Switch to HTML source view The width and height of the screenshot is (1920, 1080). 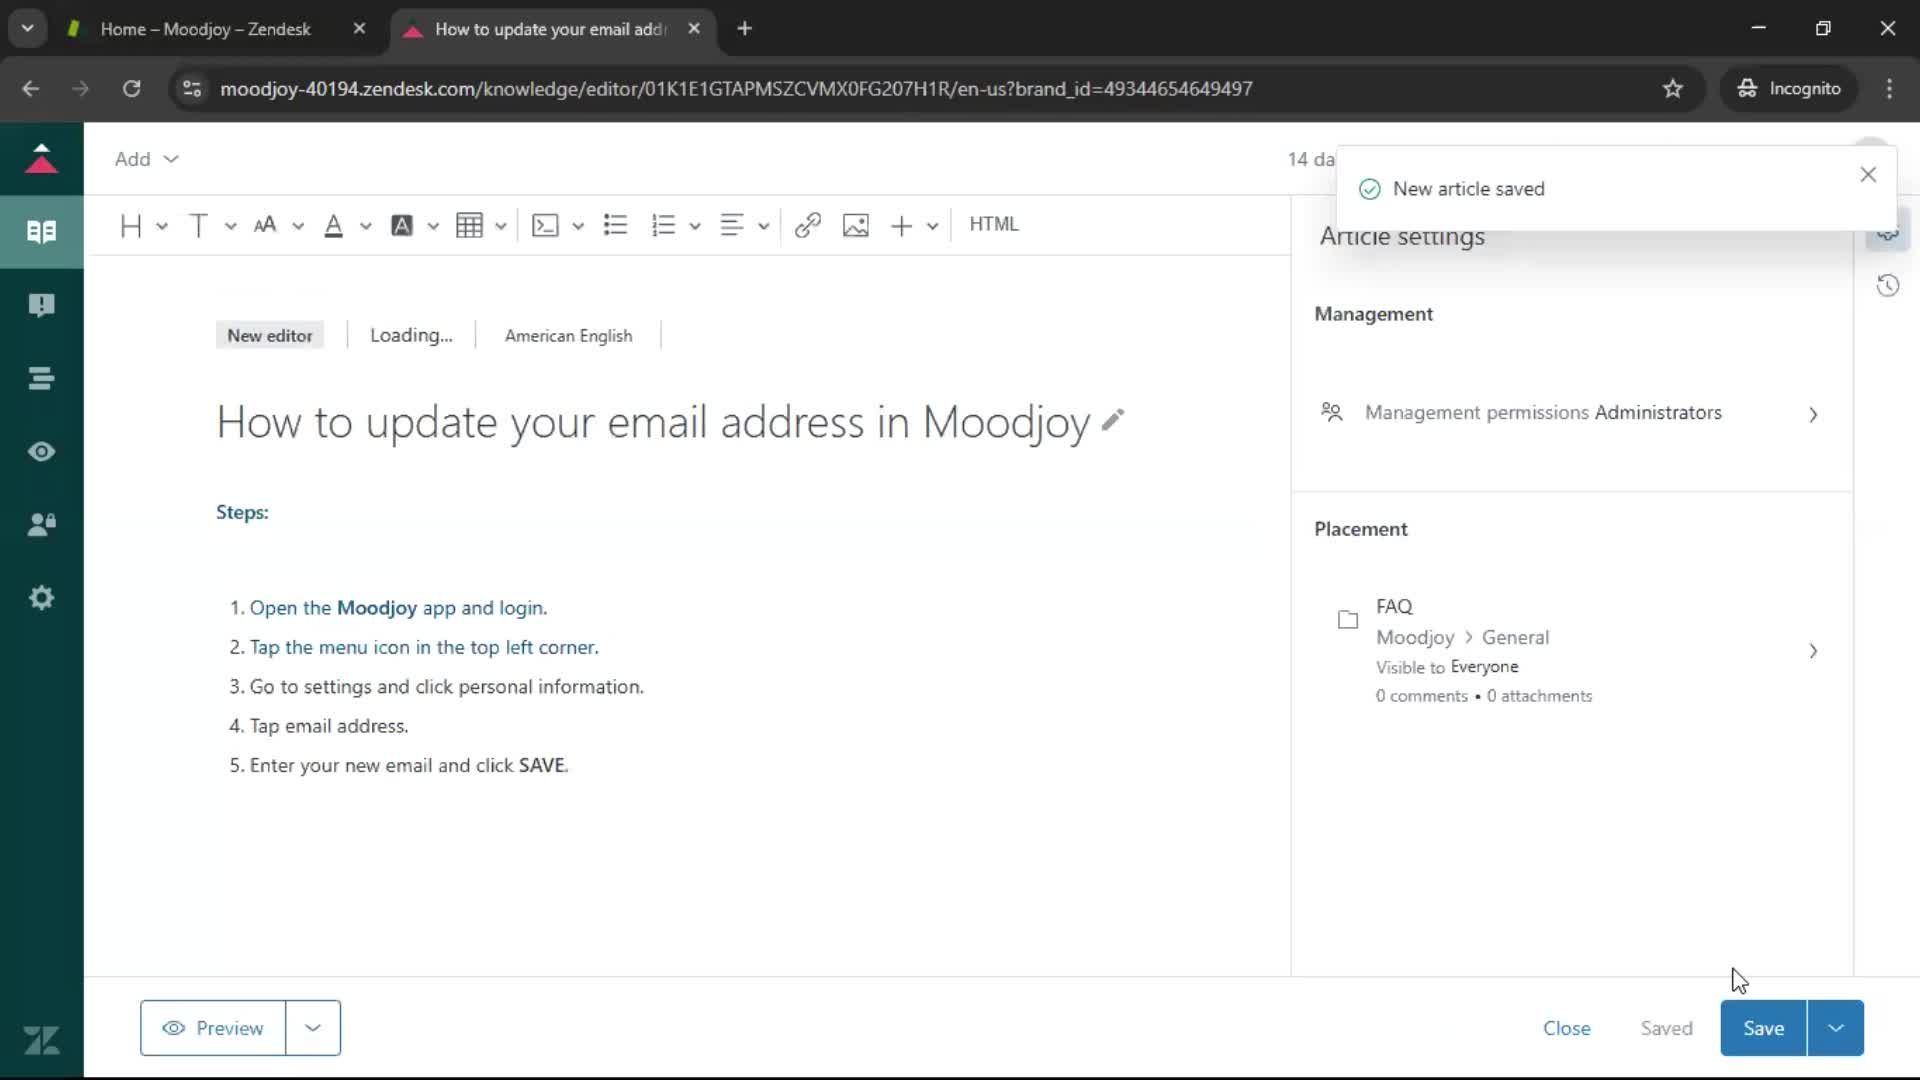click(994, 224)
